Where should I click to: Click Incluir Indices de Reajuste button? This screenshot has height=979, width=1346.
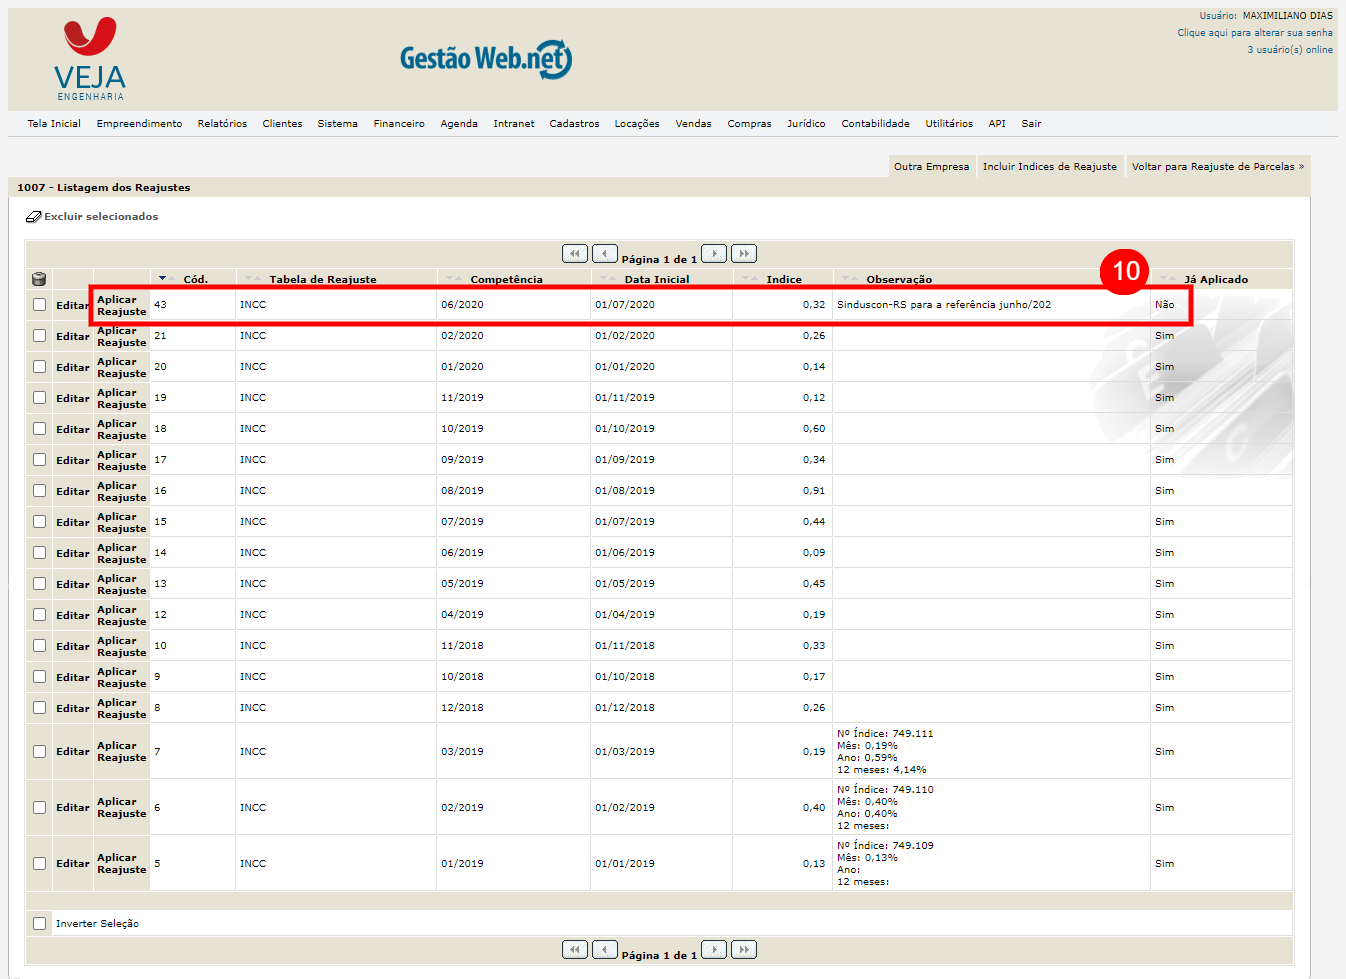[x=1049, y=167]
